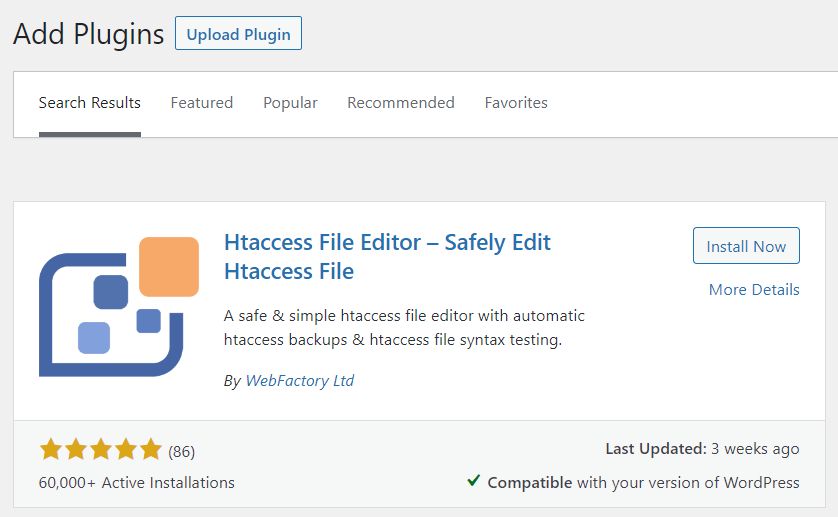Click the (86) ratings count
This screenshot has height=517, width=838.
coord(182,452)
